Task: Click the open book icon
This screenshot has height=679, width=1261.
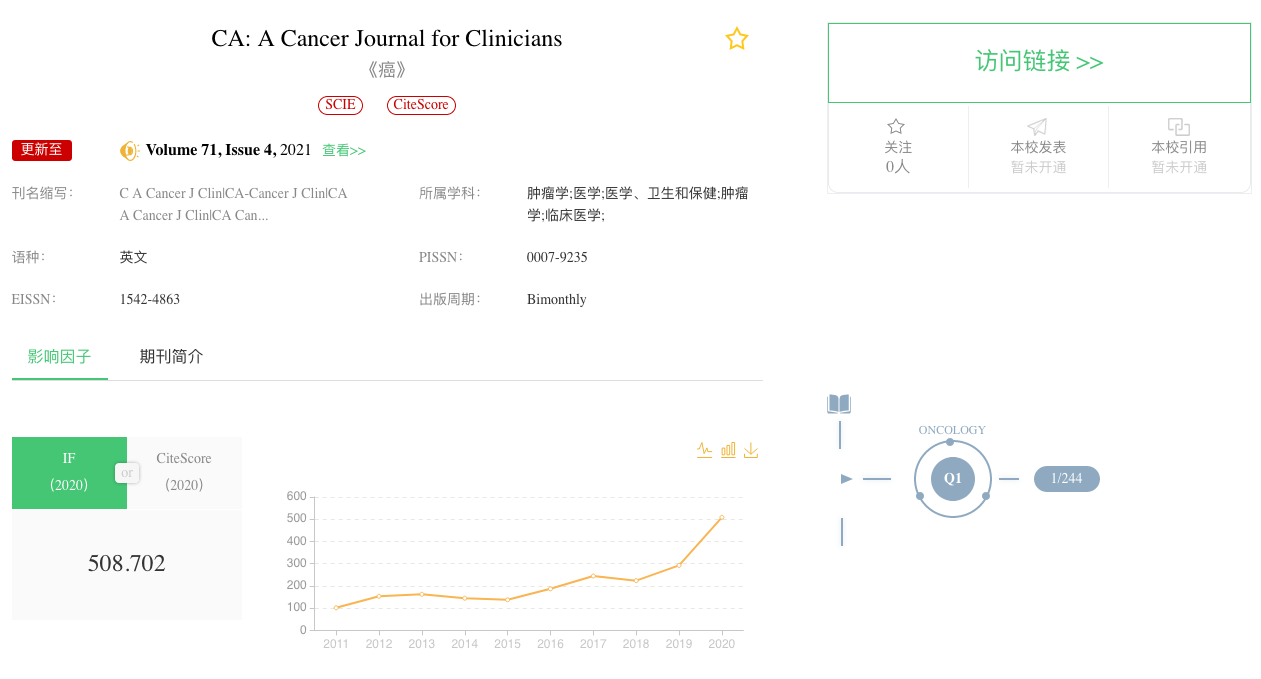Action: [839, 404]
